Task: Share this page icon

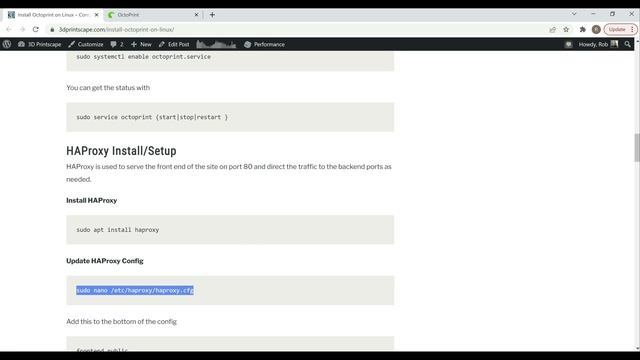Action: [553, 29]
